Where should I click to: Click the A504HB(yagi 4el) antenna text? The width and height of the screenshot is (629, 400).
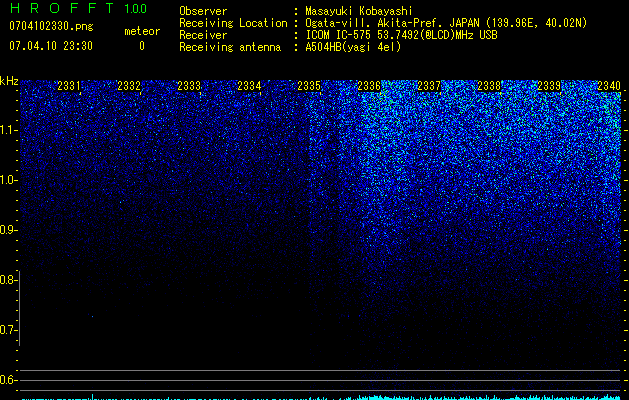(x=353, y=47)
